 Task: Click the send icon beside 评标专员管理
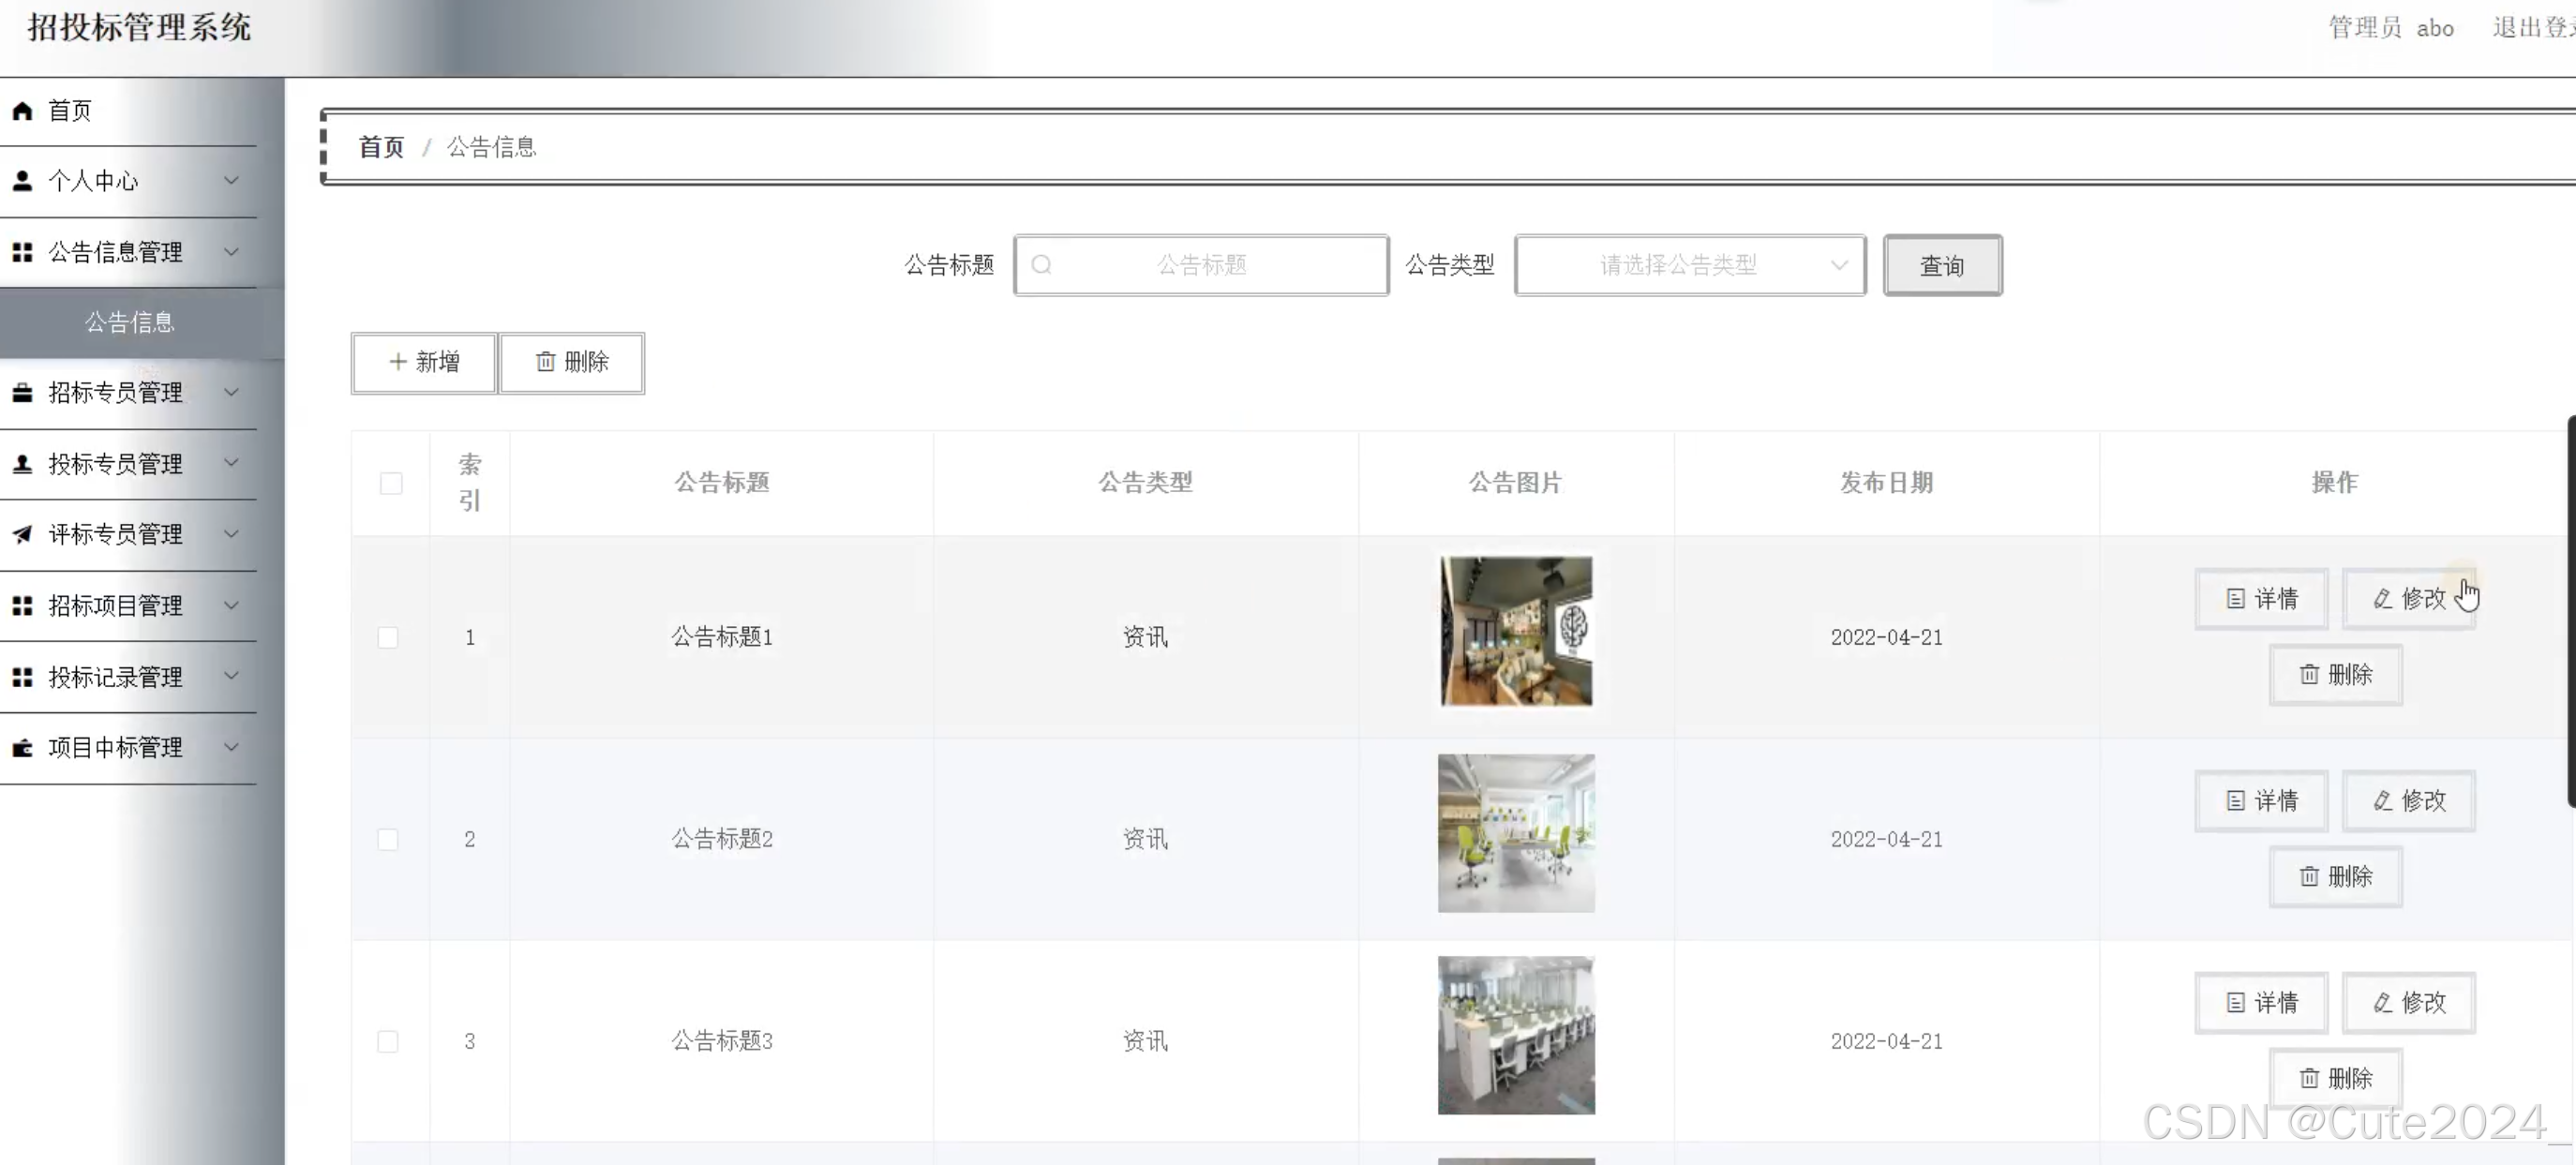[x=23, y=534]
